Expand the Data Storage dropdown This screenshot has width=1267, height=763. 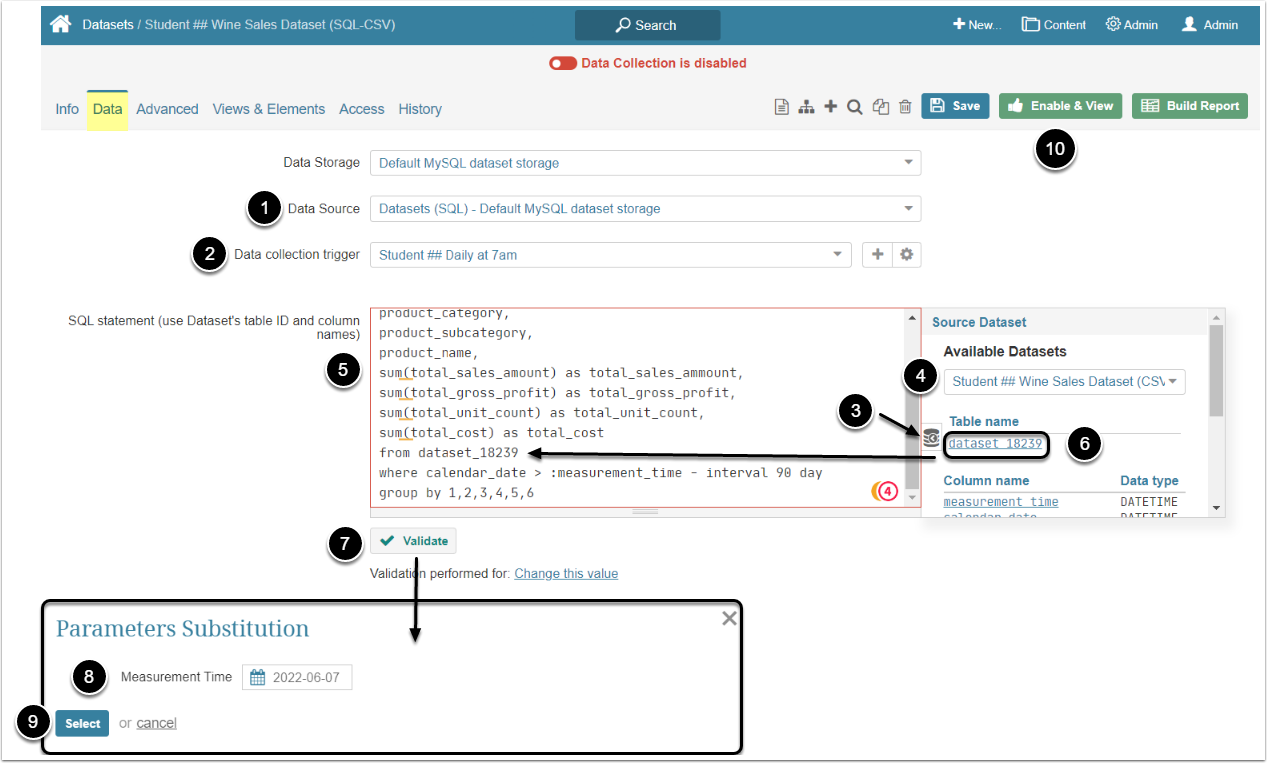[645, 163]
